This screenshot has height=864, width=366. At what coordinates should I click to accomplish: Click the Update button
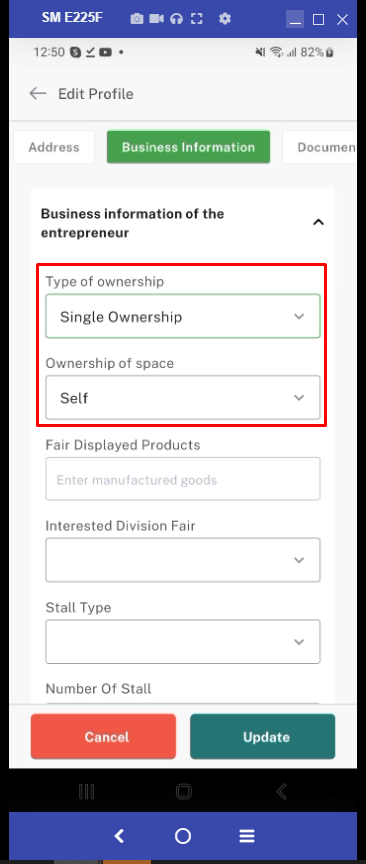pos(262,737)
